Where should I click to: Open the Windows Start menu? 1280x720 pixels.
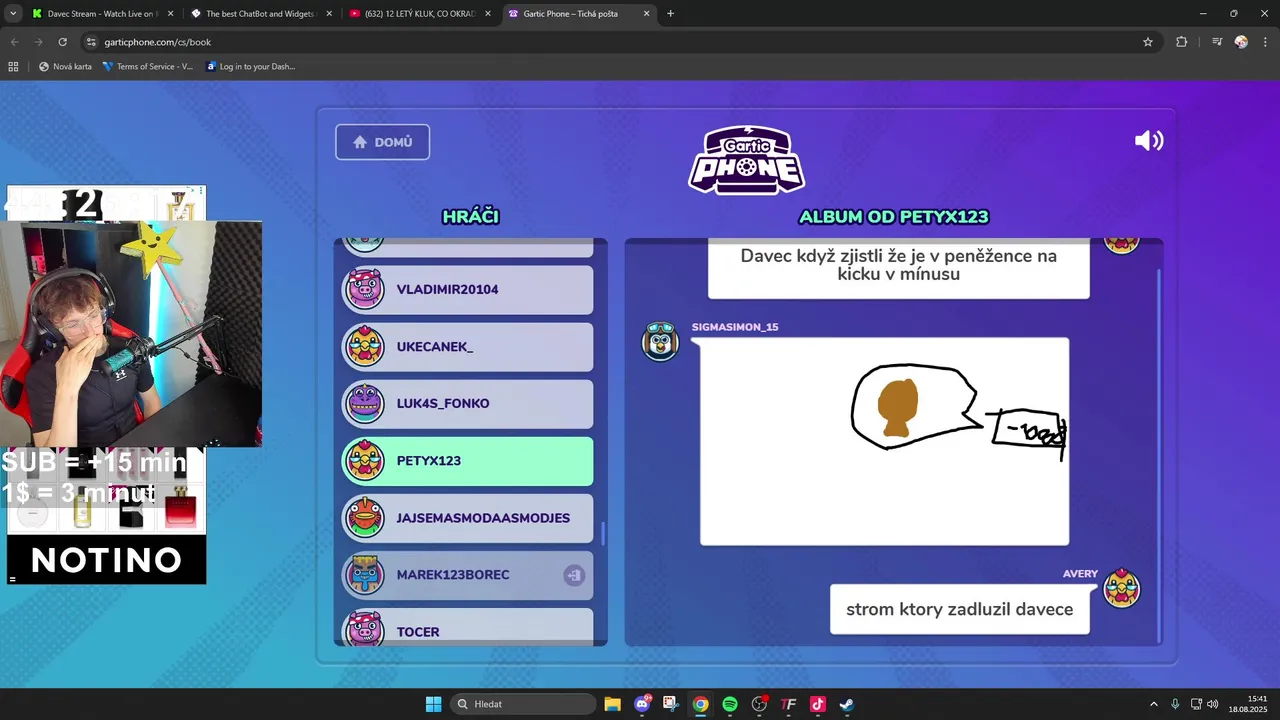[x=433, y=704]
